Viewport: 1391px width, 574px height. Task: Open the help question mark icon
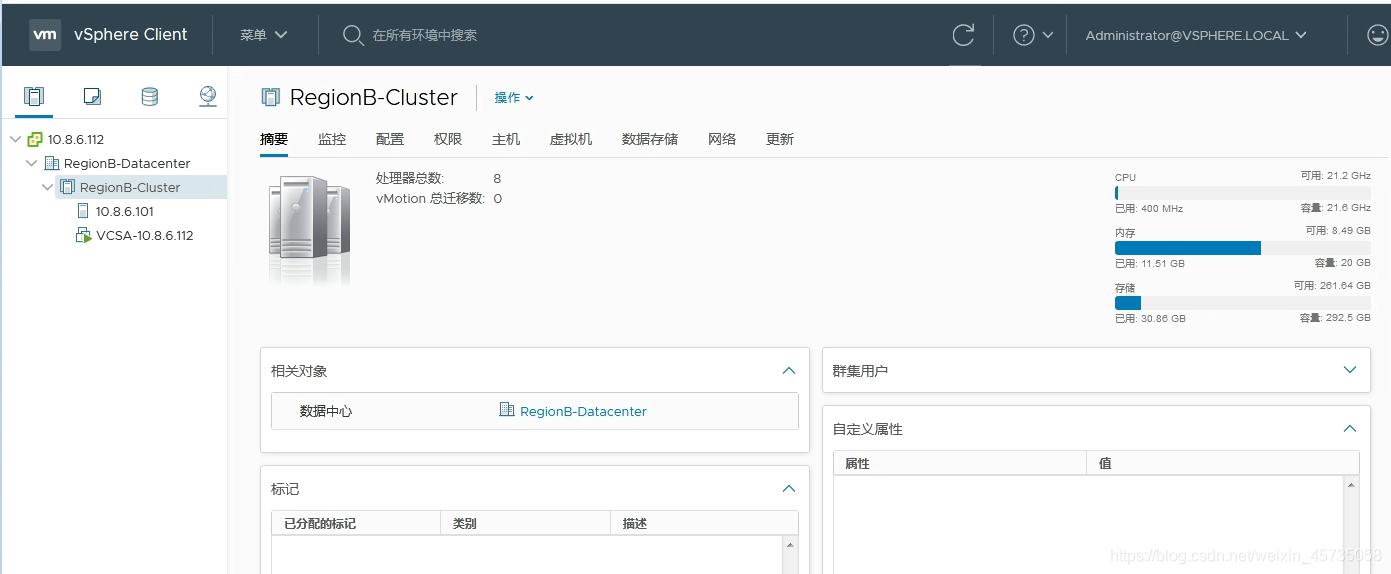[1023, 35]
